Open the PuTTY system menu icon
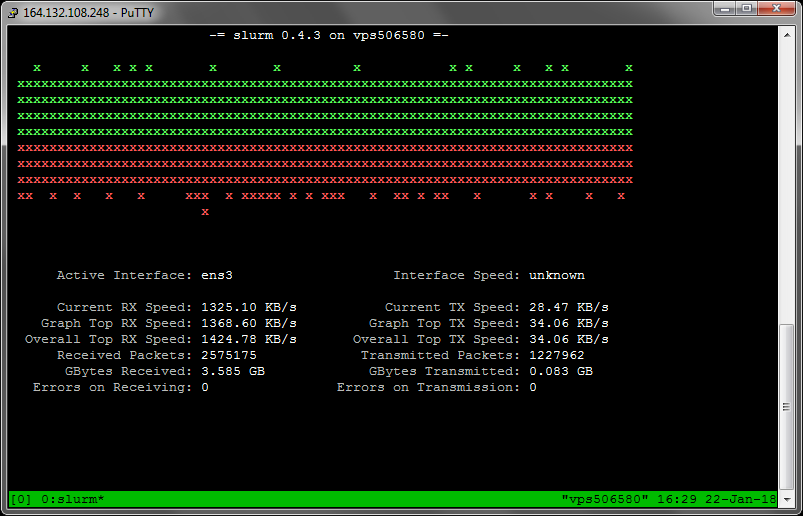 [x=14, y=12]
